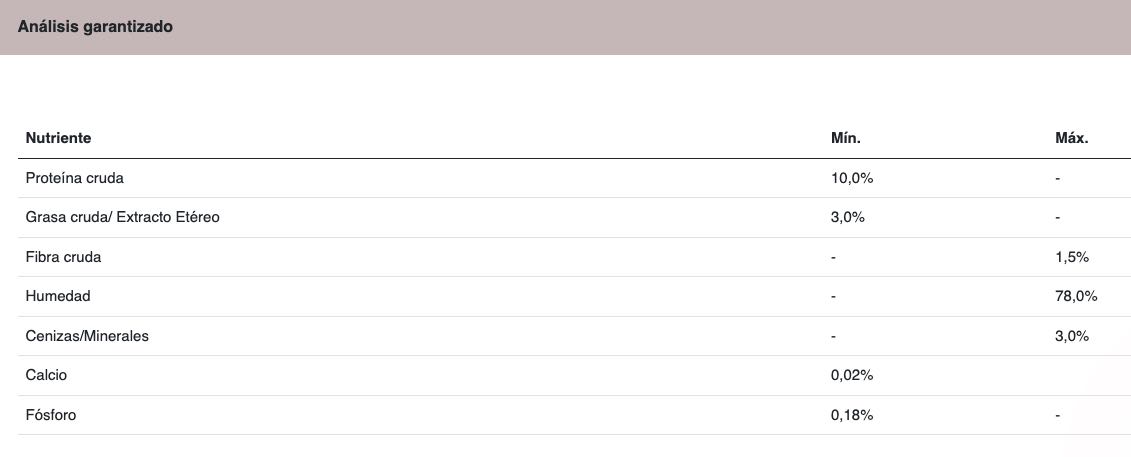Select the Cenizas/Minerales row label
Image resolution: width=1131 pixels, height=457 pixels.
(x=87, y=336)
